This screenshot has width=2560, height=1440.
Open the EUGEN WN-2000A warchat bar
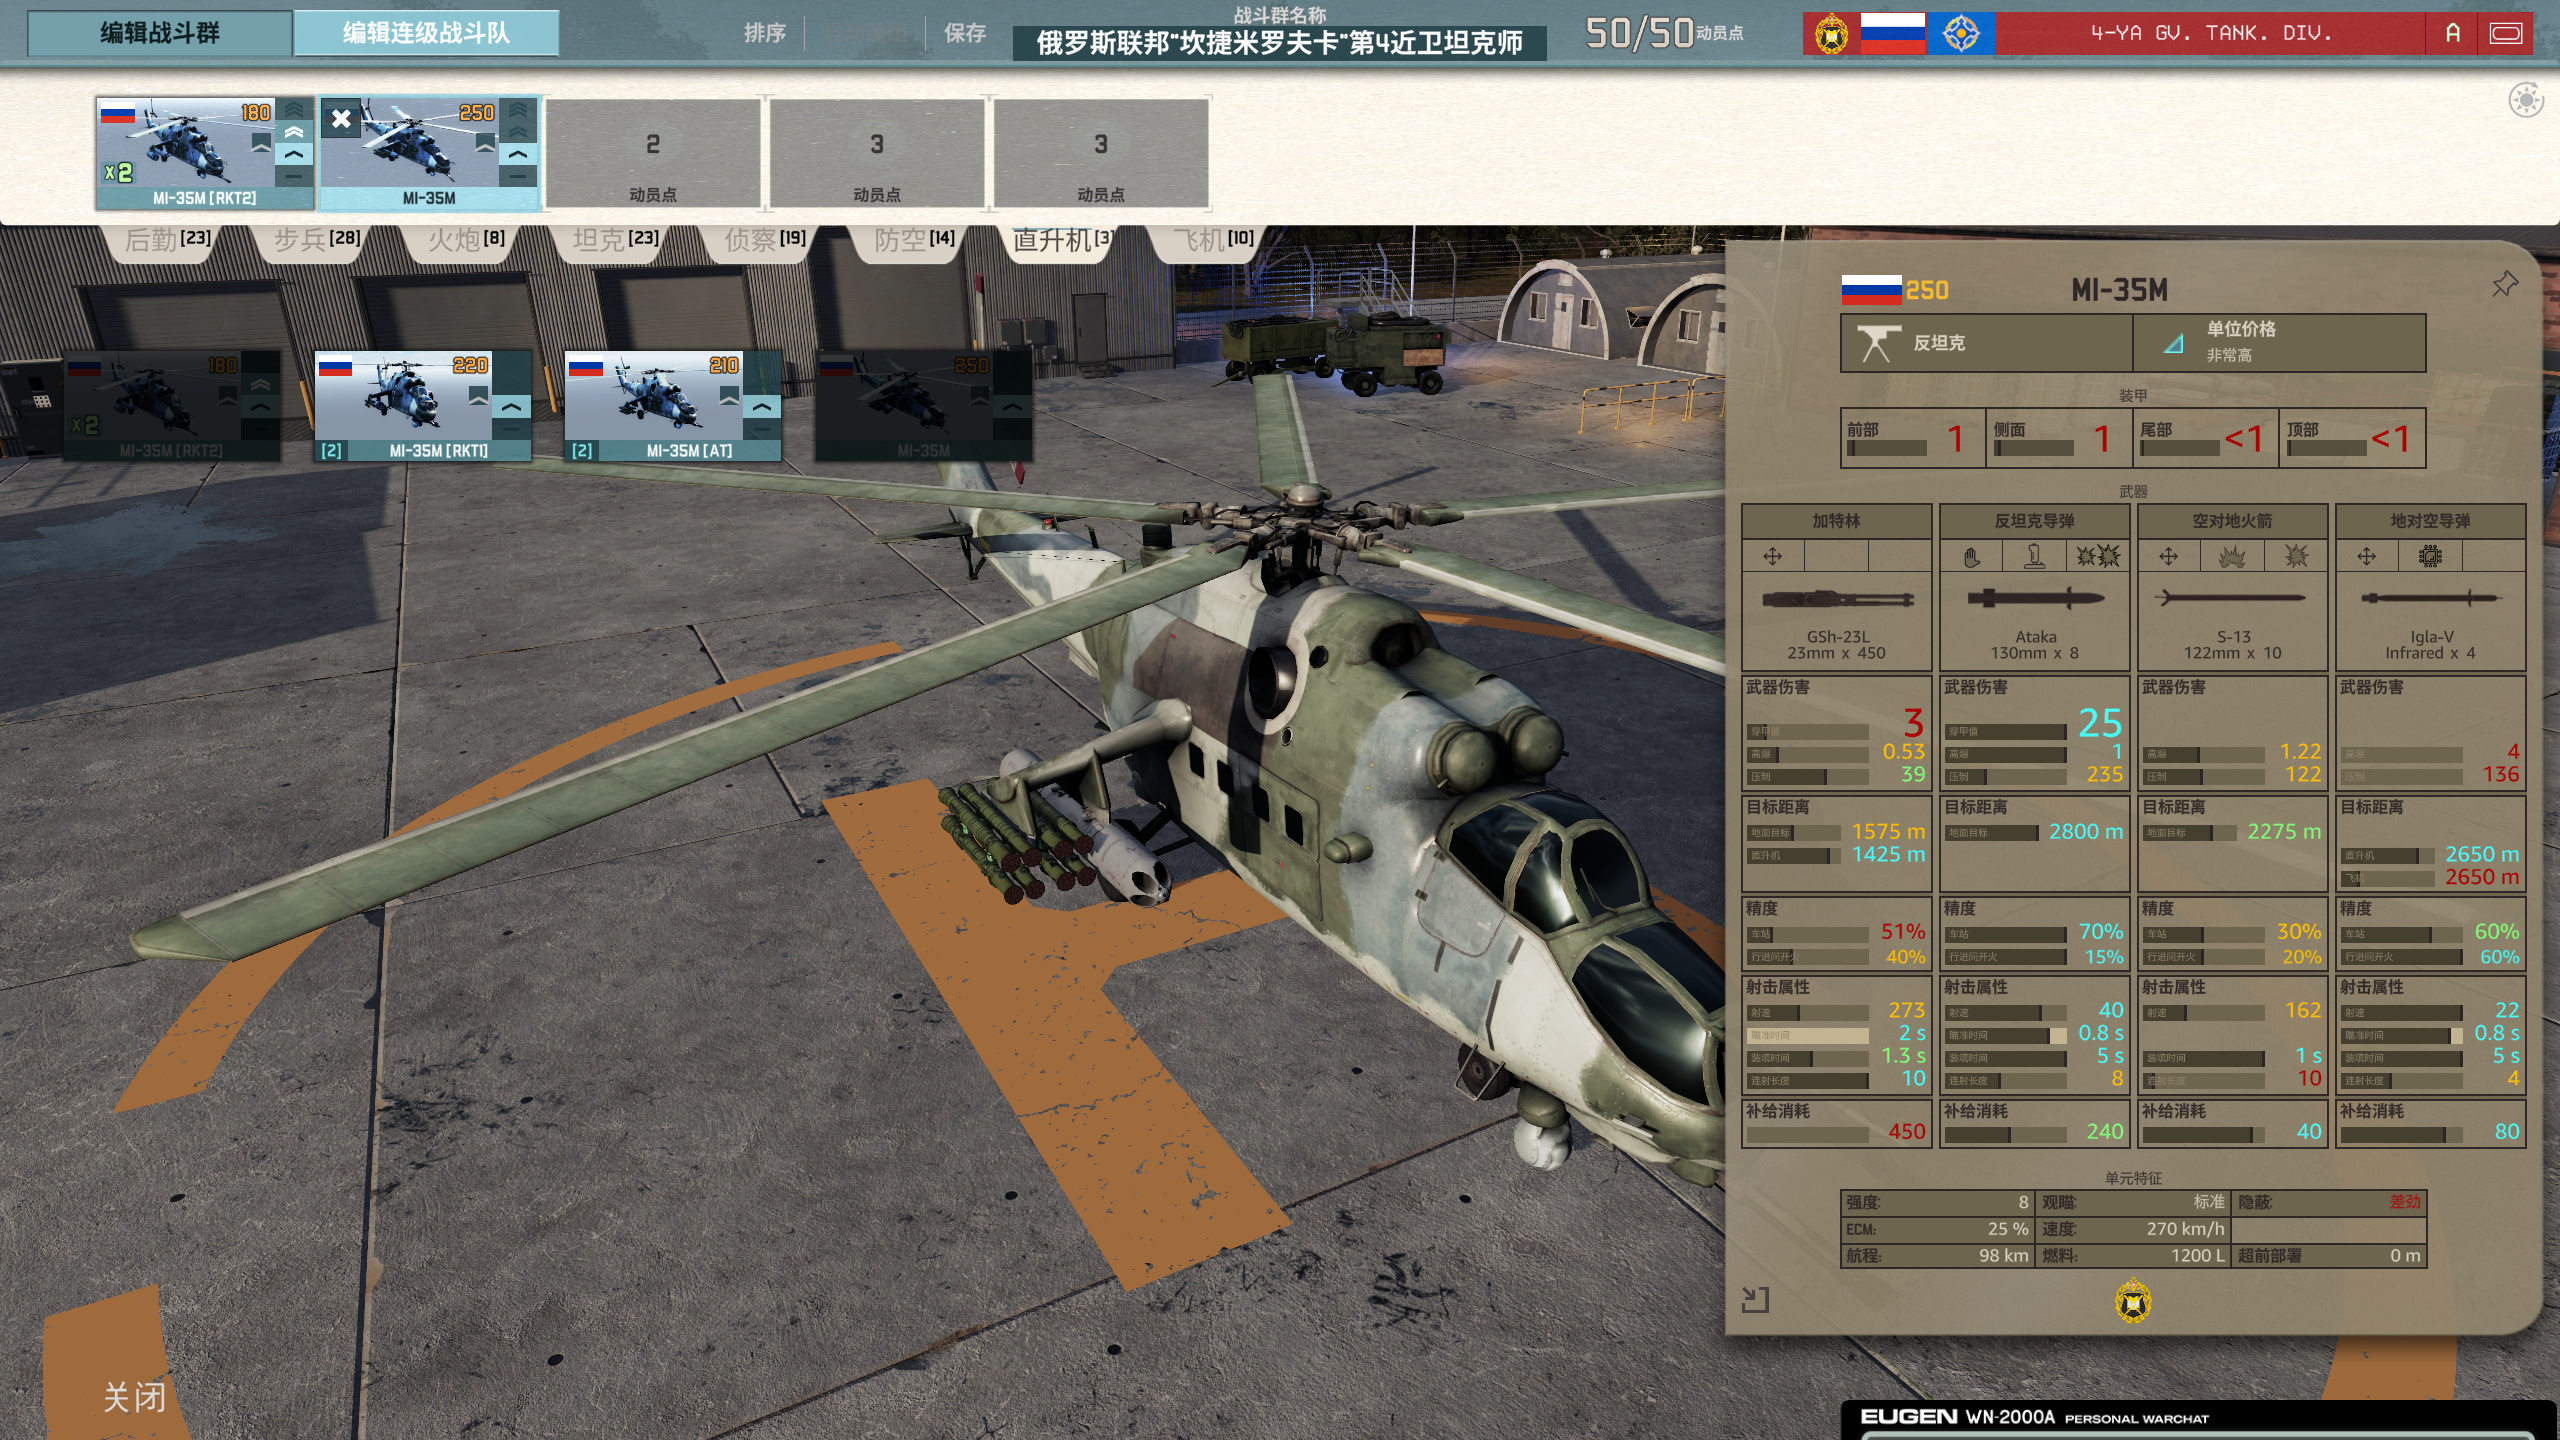pos(2199,1419)
